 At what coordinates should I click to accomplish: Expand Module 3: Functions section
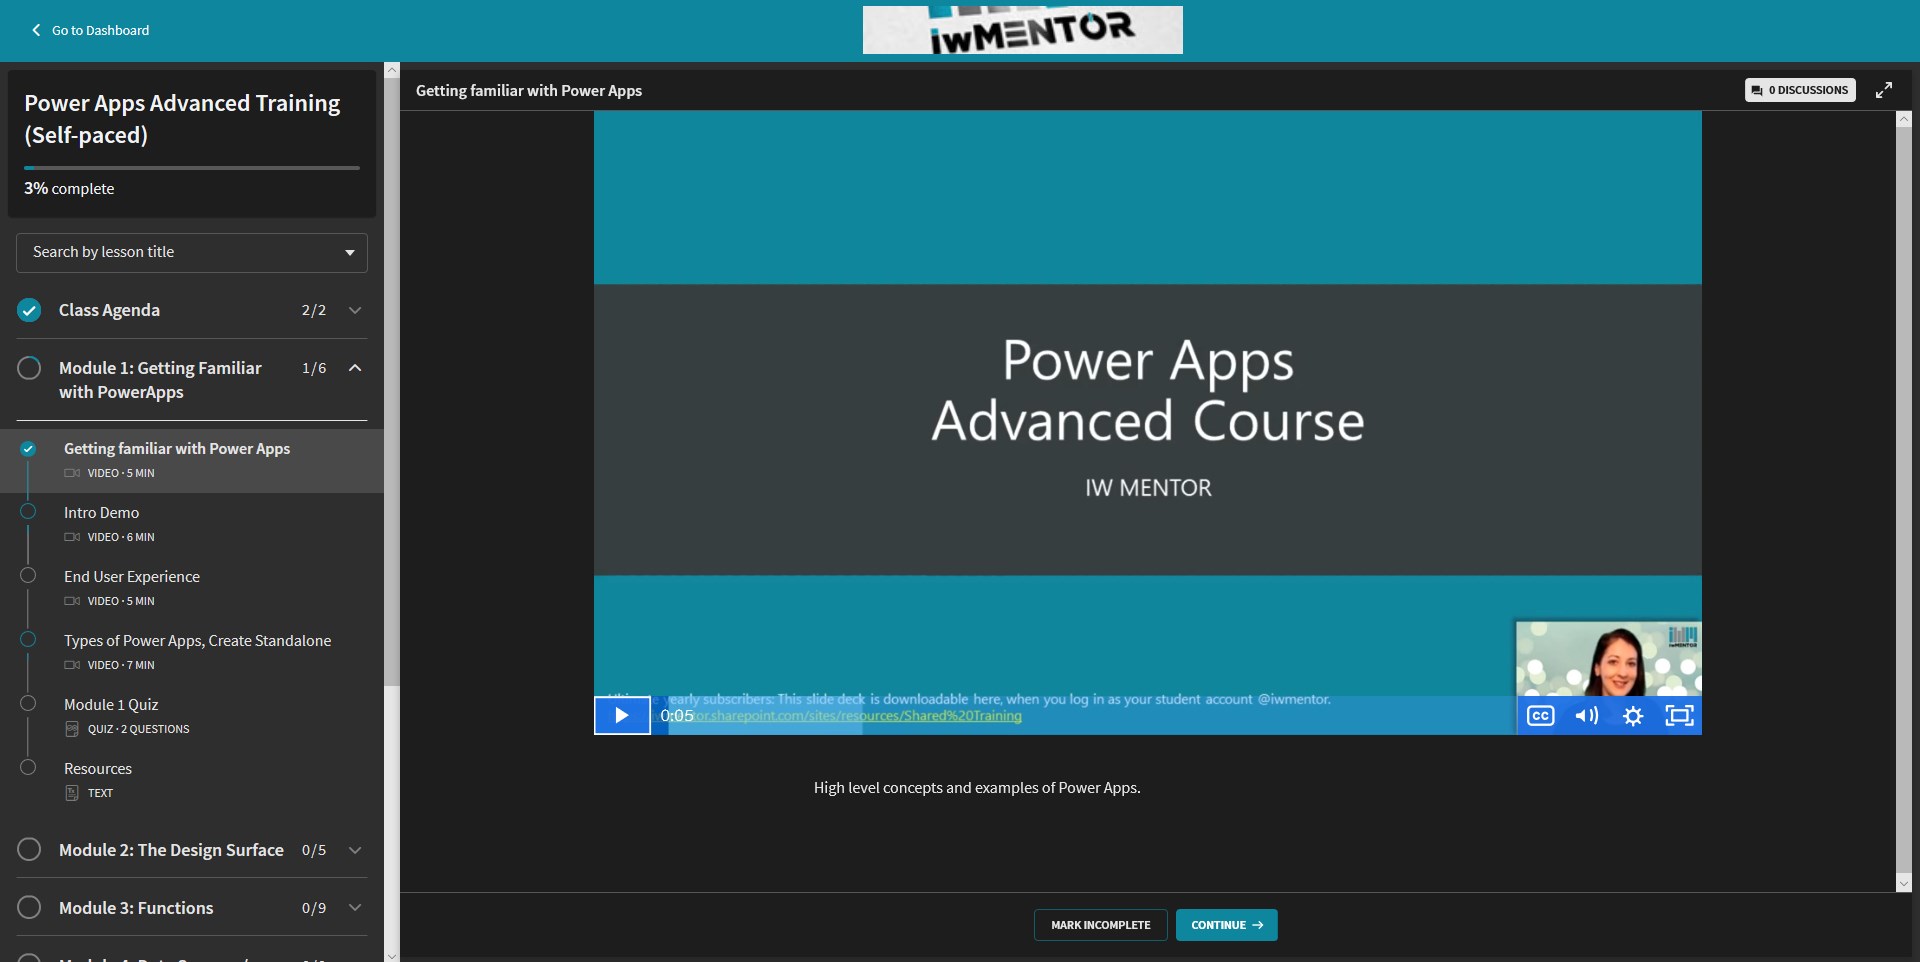(x=355, y=908)
